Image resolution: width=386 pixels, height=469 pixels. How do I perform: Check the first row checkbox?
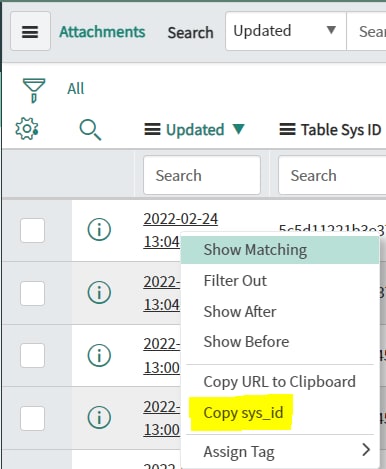pos(32,230)
